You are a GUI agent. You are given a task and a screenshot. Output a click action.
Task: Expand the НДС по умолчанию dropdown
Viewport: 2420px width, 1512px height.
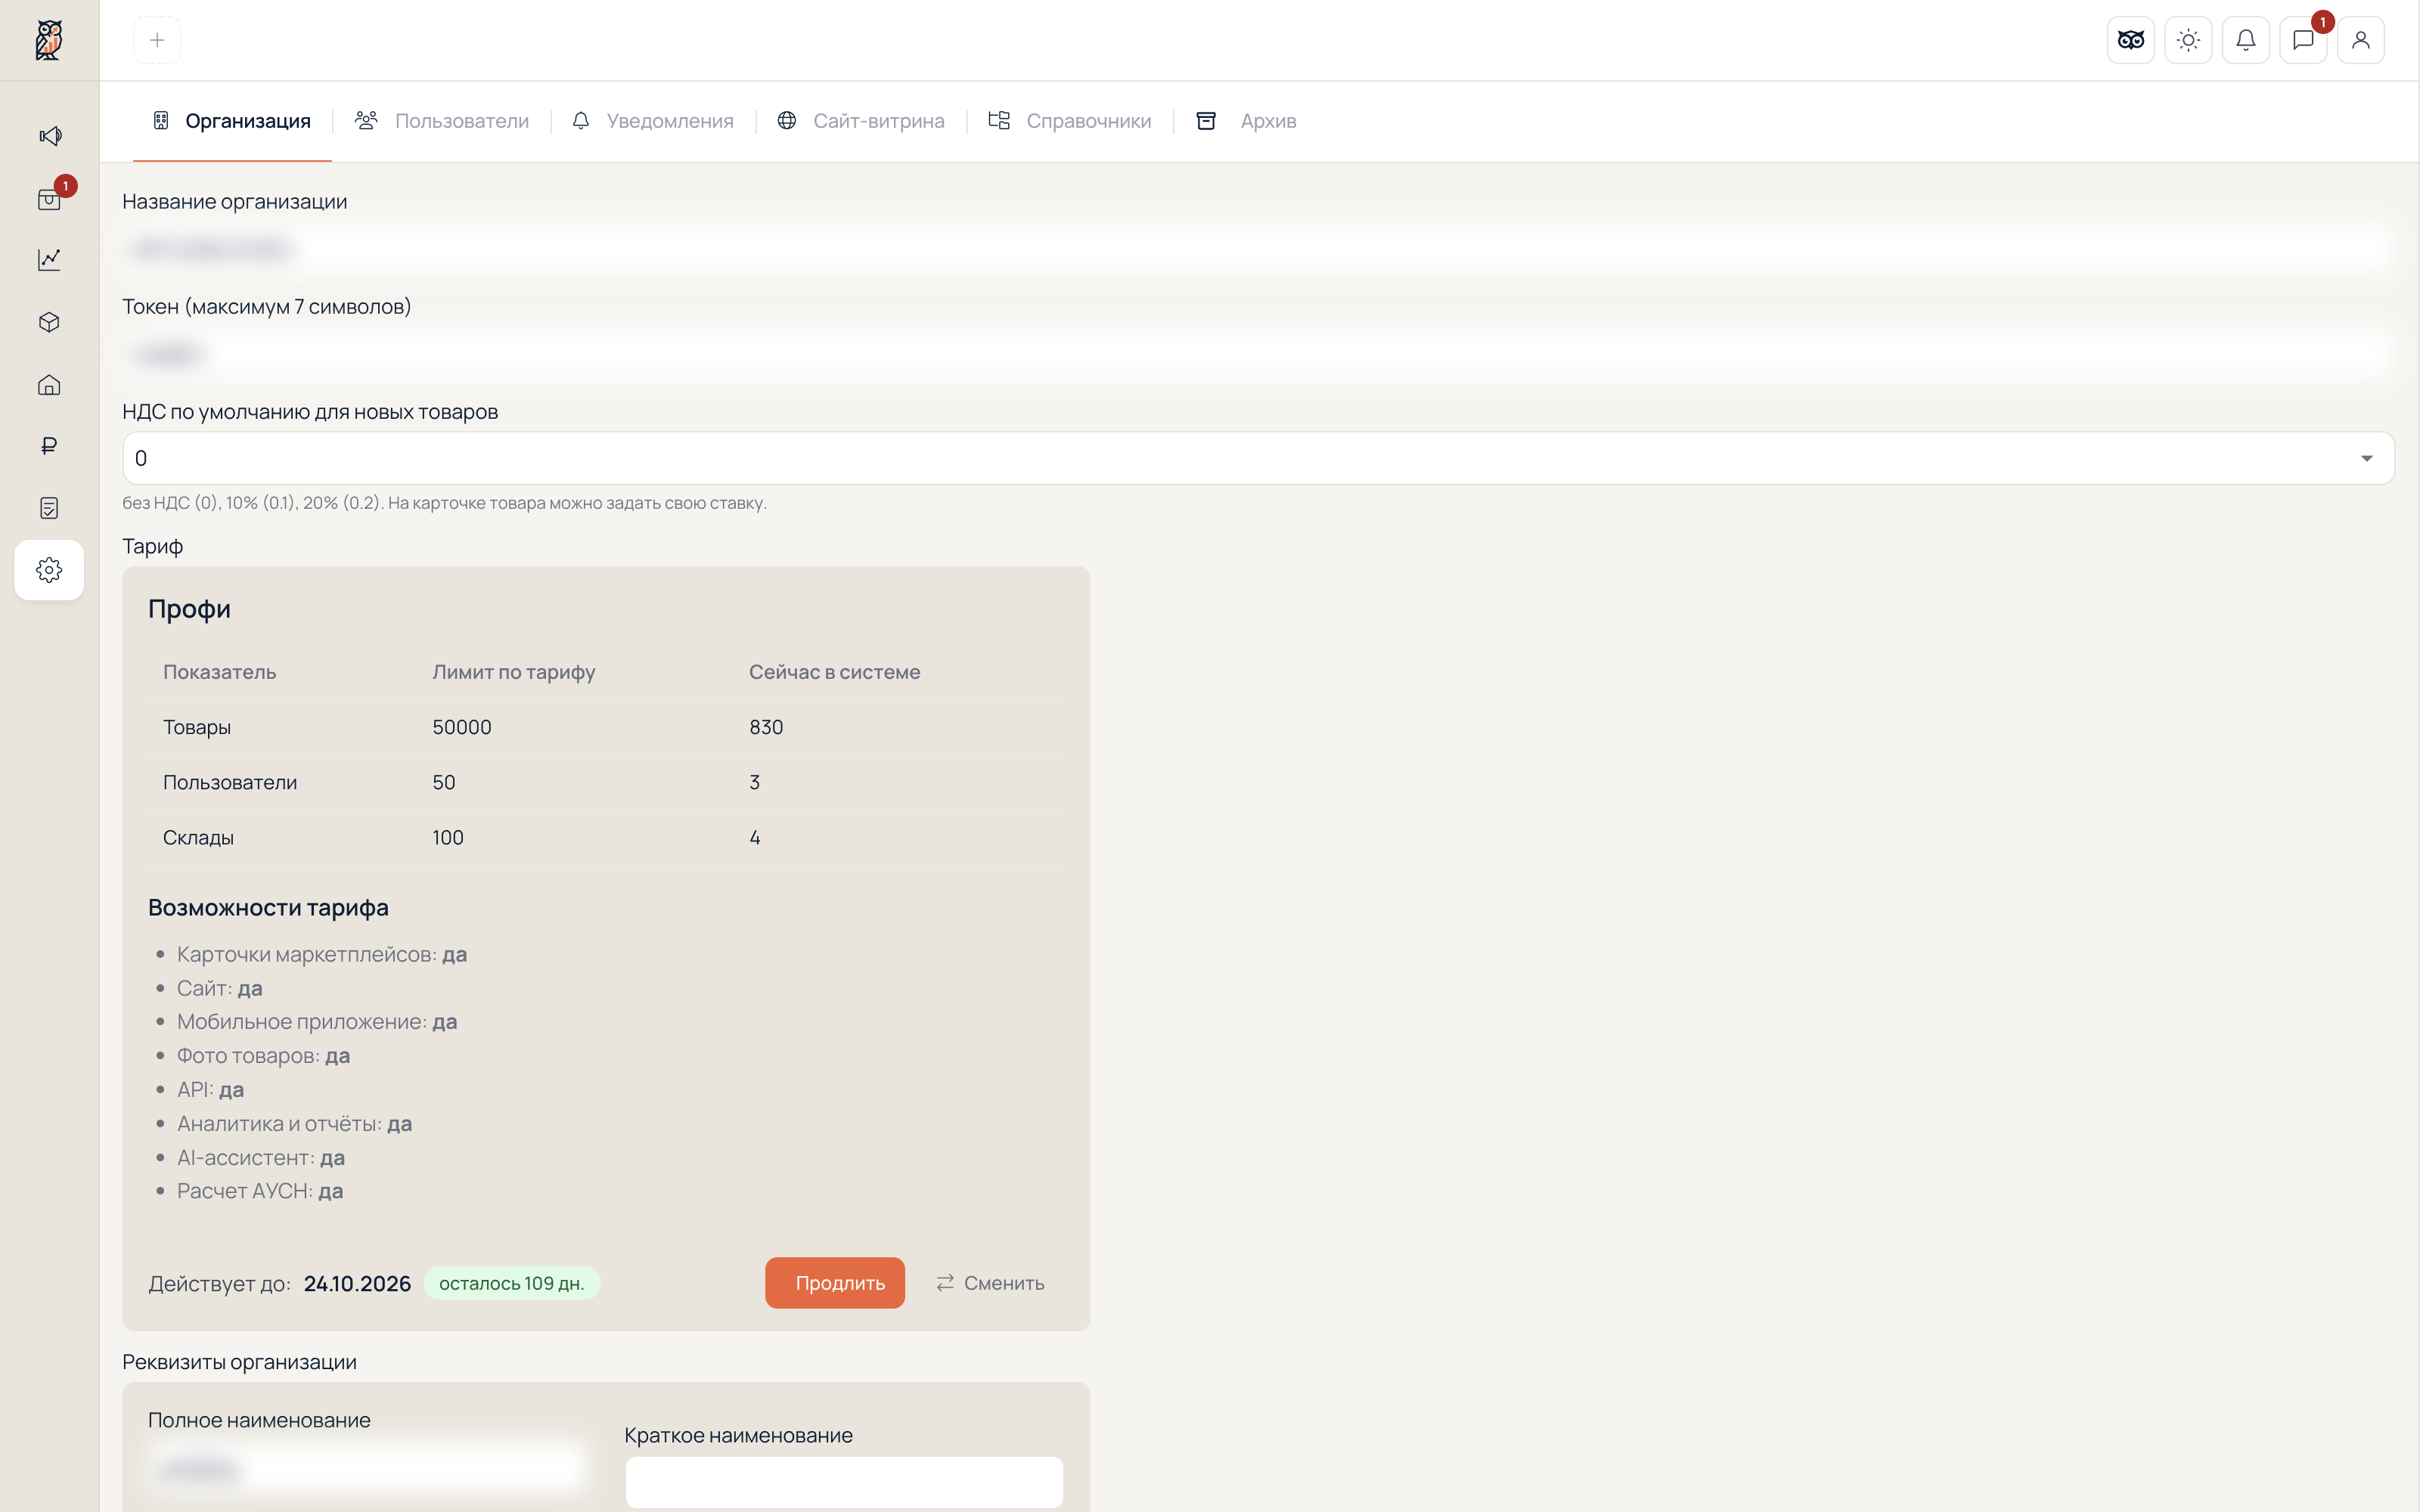(x=1258, y=458)
